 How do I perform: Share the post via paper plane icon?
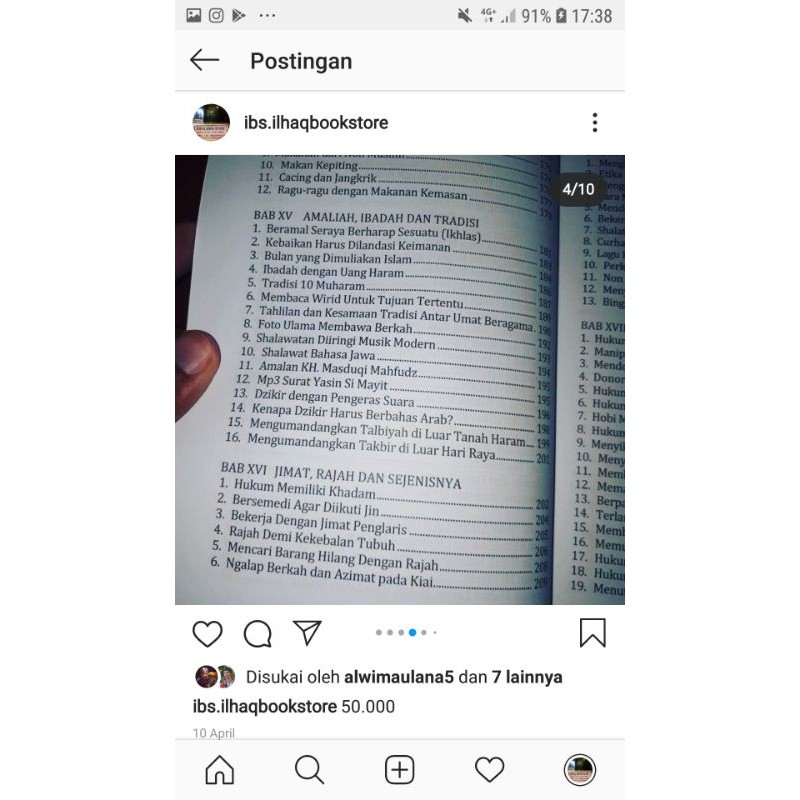tap(307, 633)
